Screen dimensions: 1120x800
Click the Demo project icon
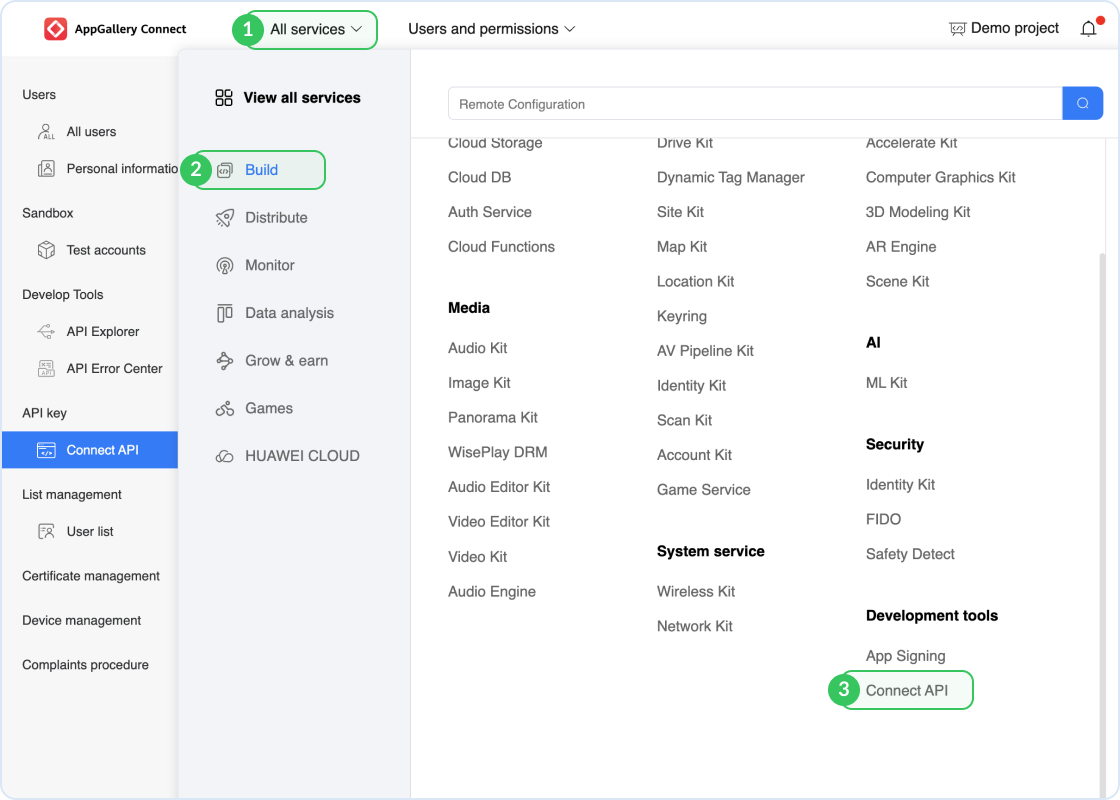point(957,29)
